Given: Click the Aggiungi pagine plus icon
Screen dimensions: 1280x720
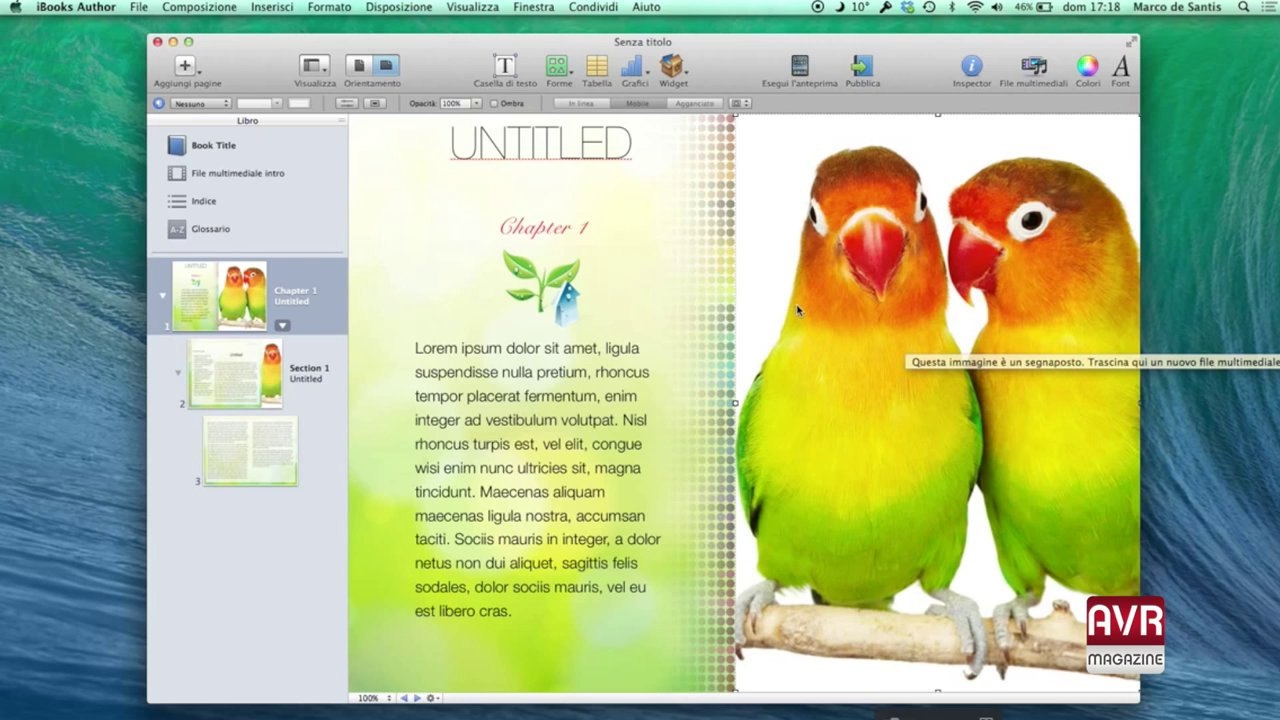Looking at the screenshot, I should click(x=186, y=66).
